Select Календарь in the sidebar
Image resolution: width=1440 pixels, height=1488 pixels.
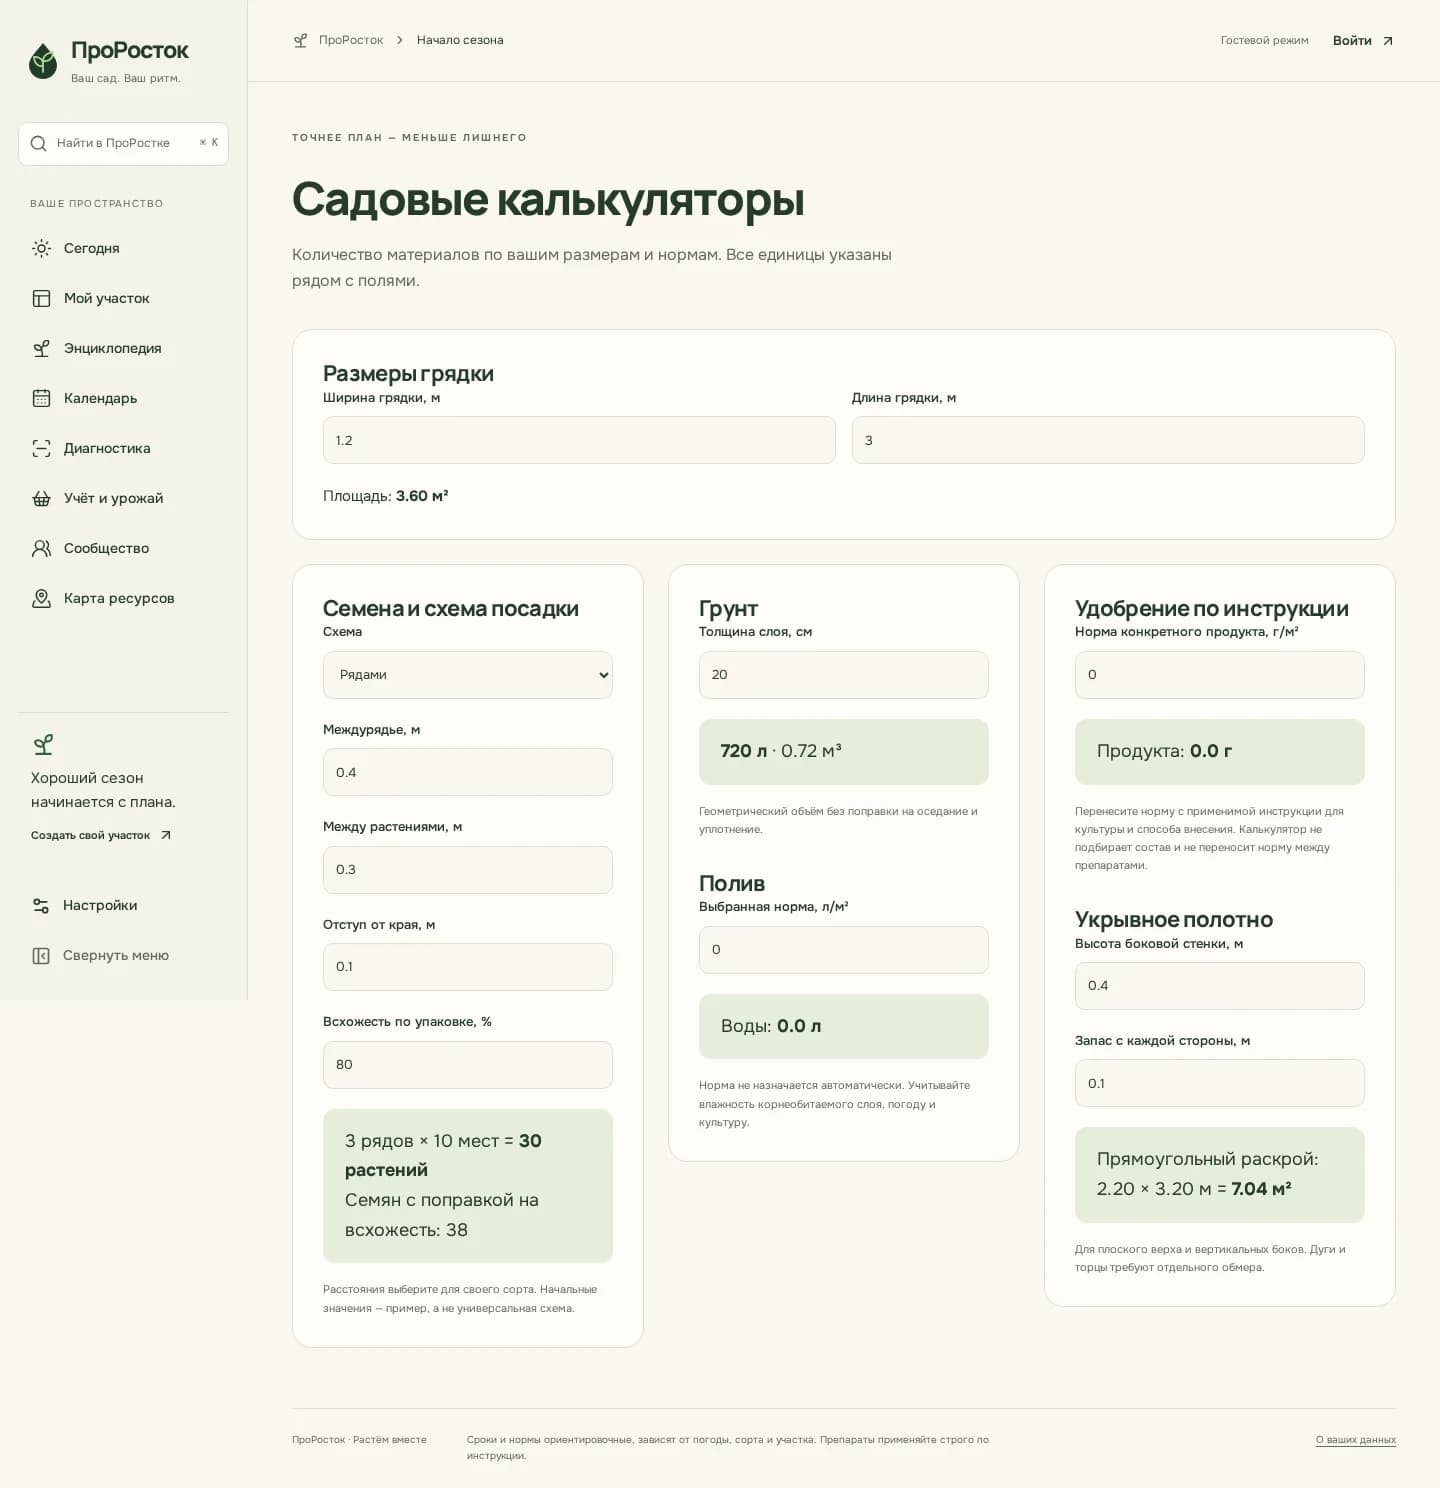click(x=123, y=398)
